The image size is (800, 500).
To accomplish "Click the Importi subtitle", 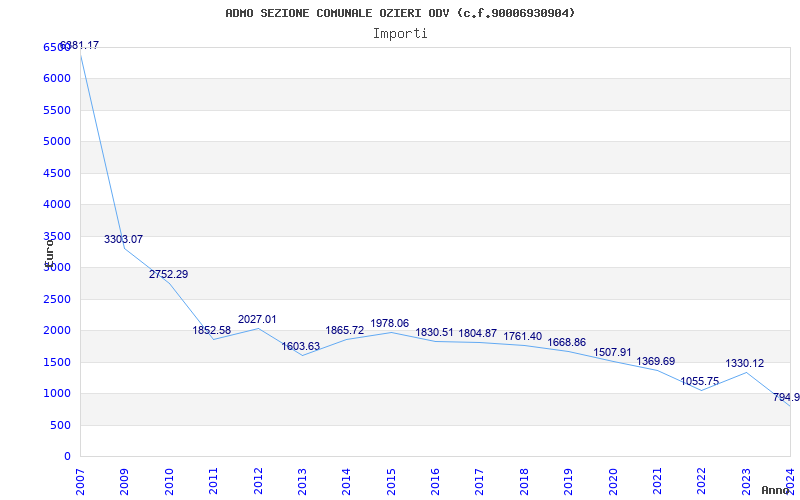I will pyautogui.click(x=400, y=34).
